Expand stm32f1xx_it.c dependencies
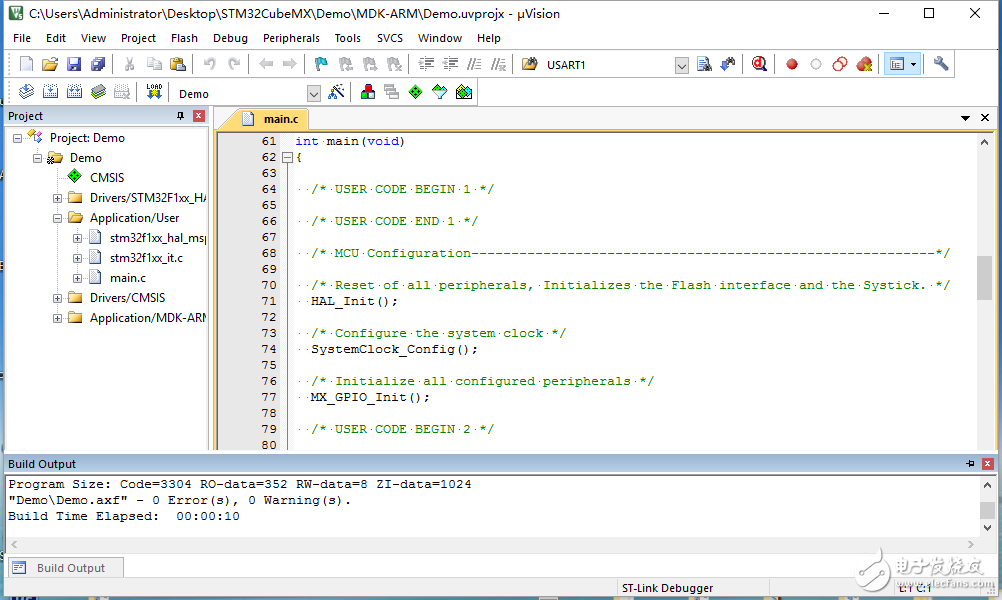1002x600 pixels. [77, 258]
